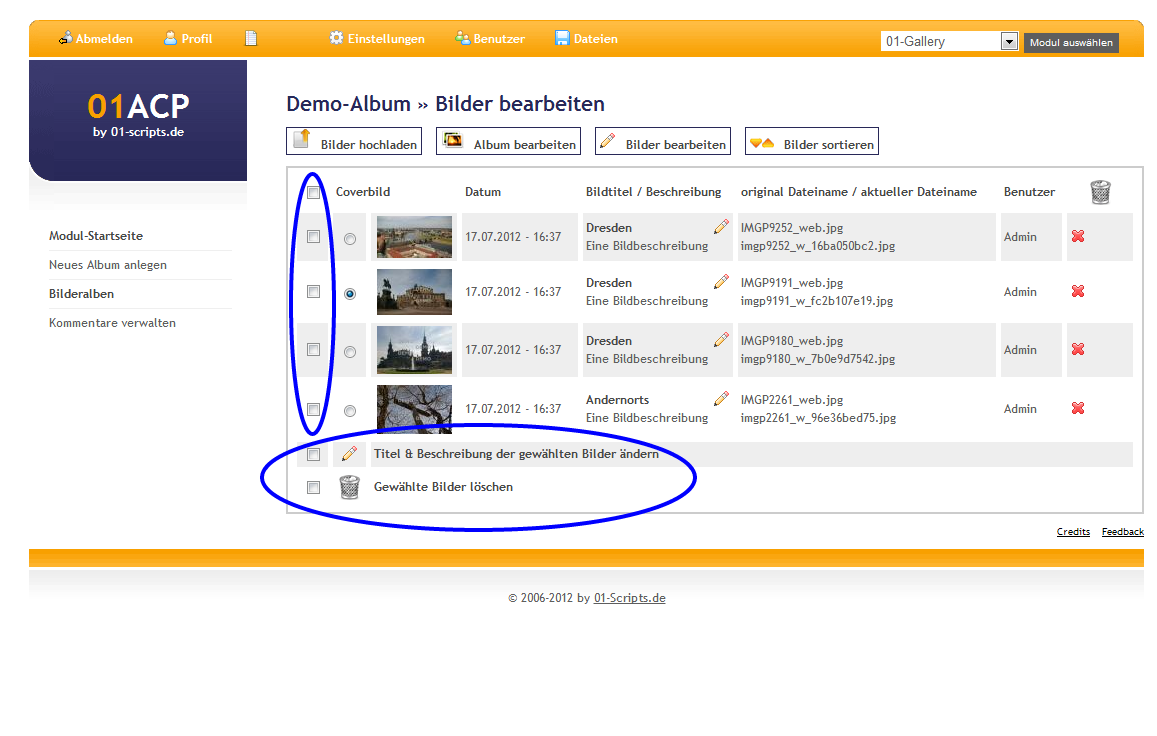1157x736 pixels.
Task: Open thumbnail of IMGP9252_web.jpg
Action: click(x=414, y=236)
